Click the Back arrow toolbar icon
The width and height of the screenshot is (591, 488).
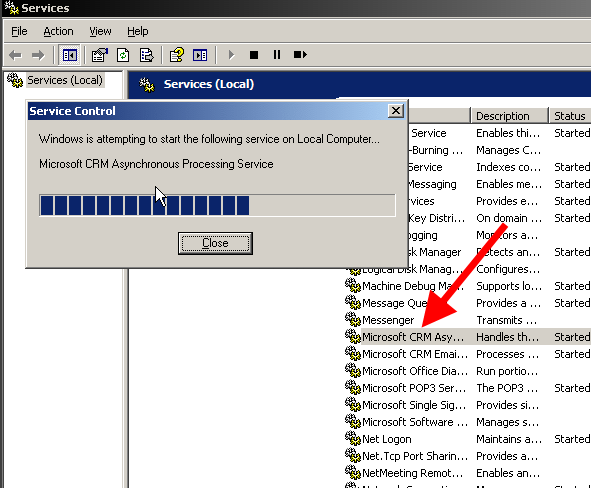(15, 55)
